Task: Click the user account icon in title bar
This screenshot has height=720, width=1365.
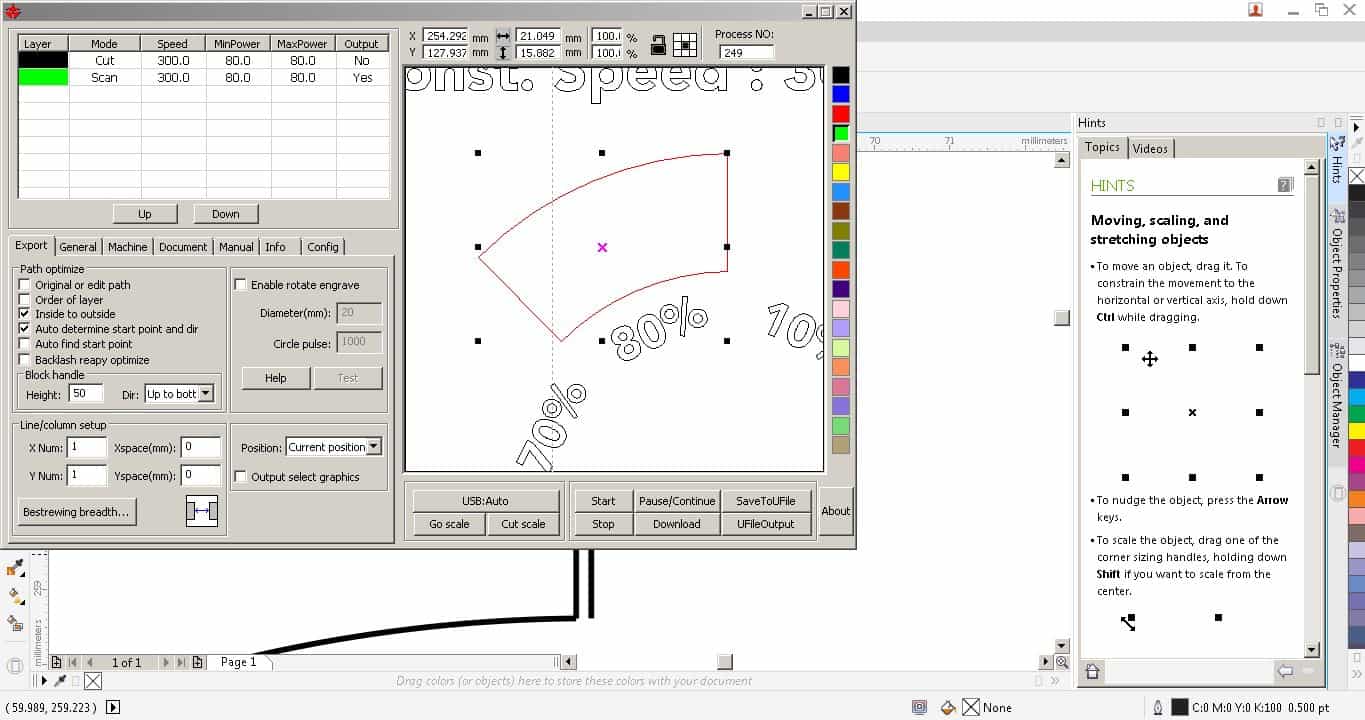Action: click(1255, 10)
